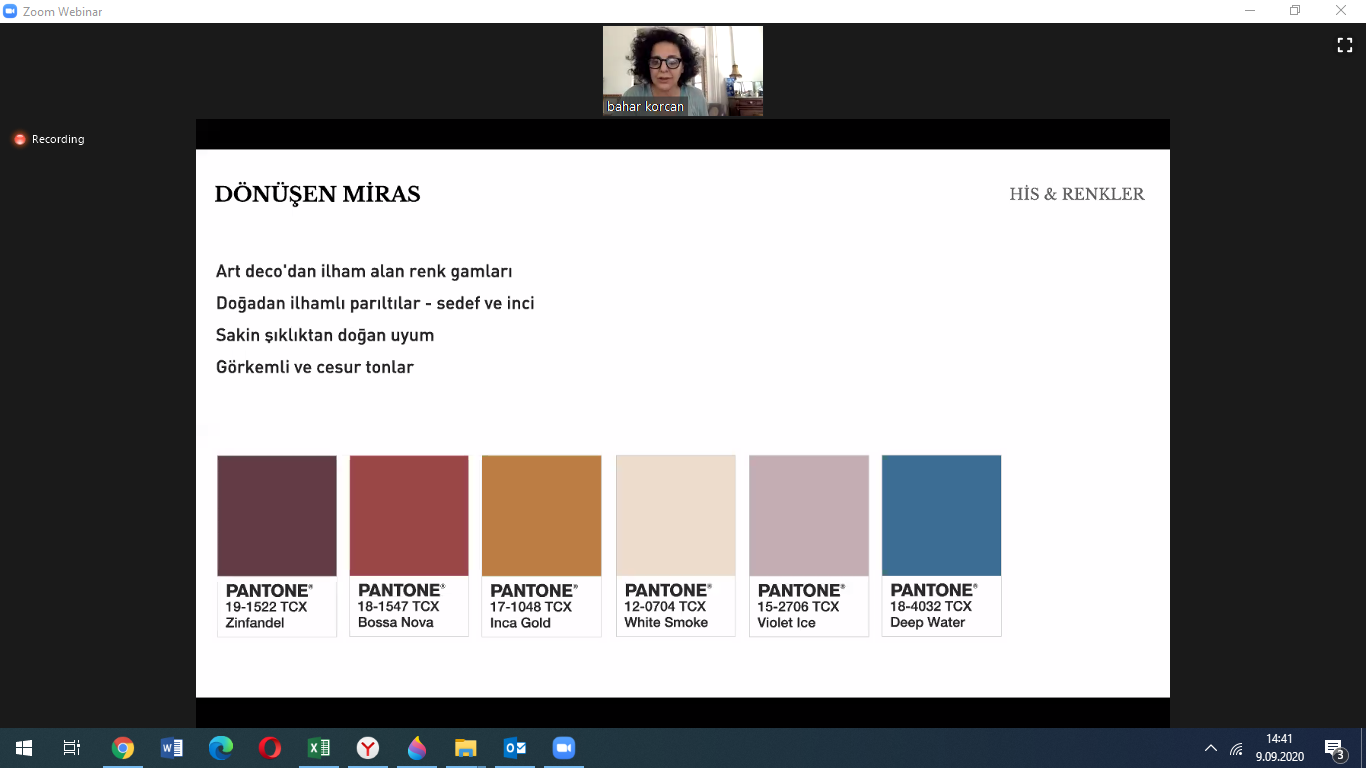Open the Windows Start menu
Screen dimensions: 1366x768
click(x=23, y=748)
